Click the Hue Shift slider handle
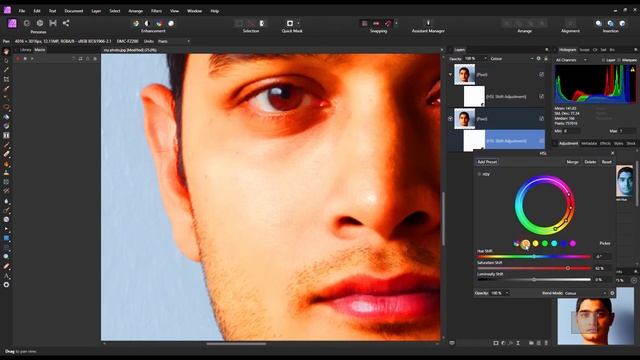Image resolution: width=640 pixels, height=360 pixels. coord(534,257)
